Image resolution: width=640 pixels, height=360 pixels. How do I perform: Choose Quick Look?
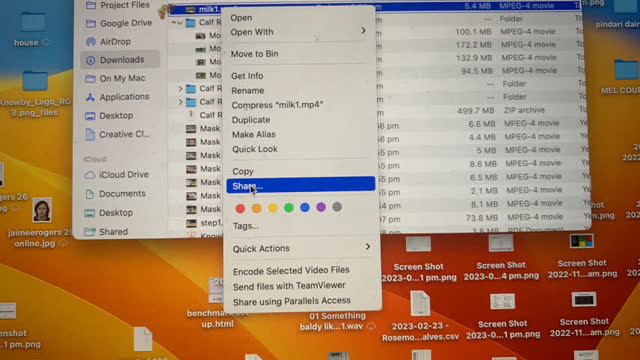255,149
